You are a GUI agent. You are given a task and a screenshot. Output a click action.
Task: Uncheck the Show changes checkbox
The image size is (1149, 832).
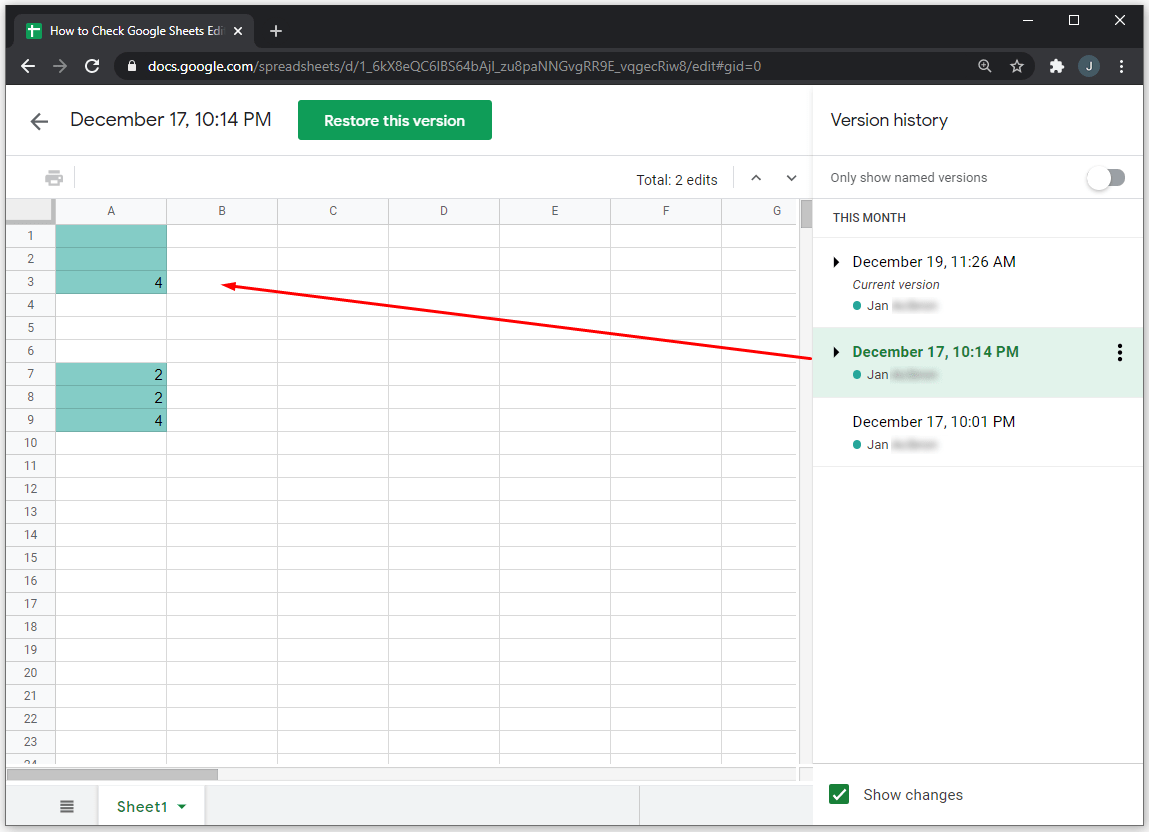[840, 794]
